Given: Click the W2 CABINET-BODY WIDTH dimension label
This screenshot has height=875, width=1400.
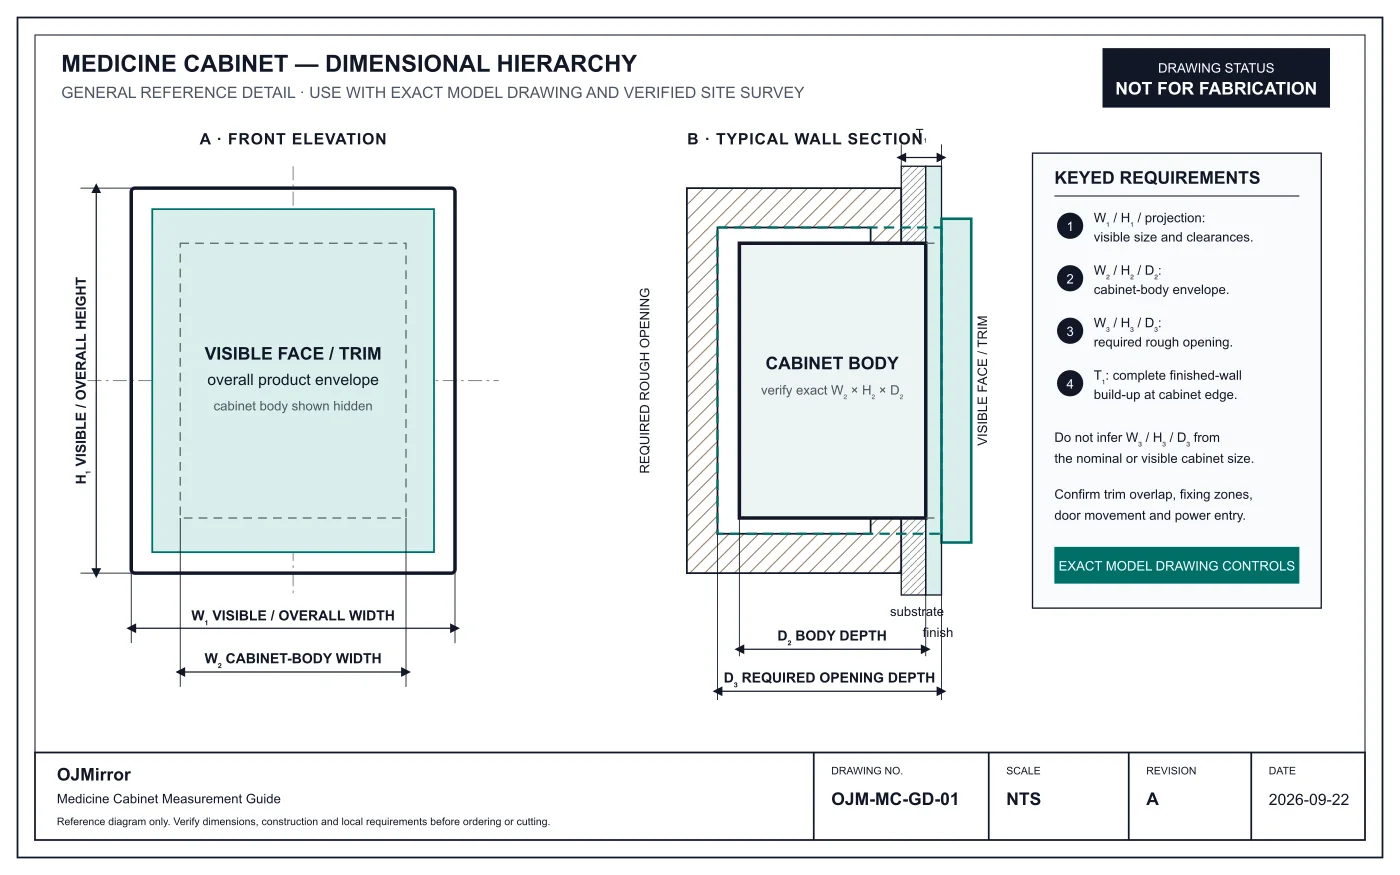Looking at the screenshot, I should coord(293,659).
